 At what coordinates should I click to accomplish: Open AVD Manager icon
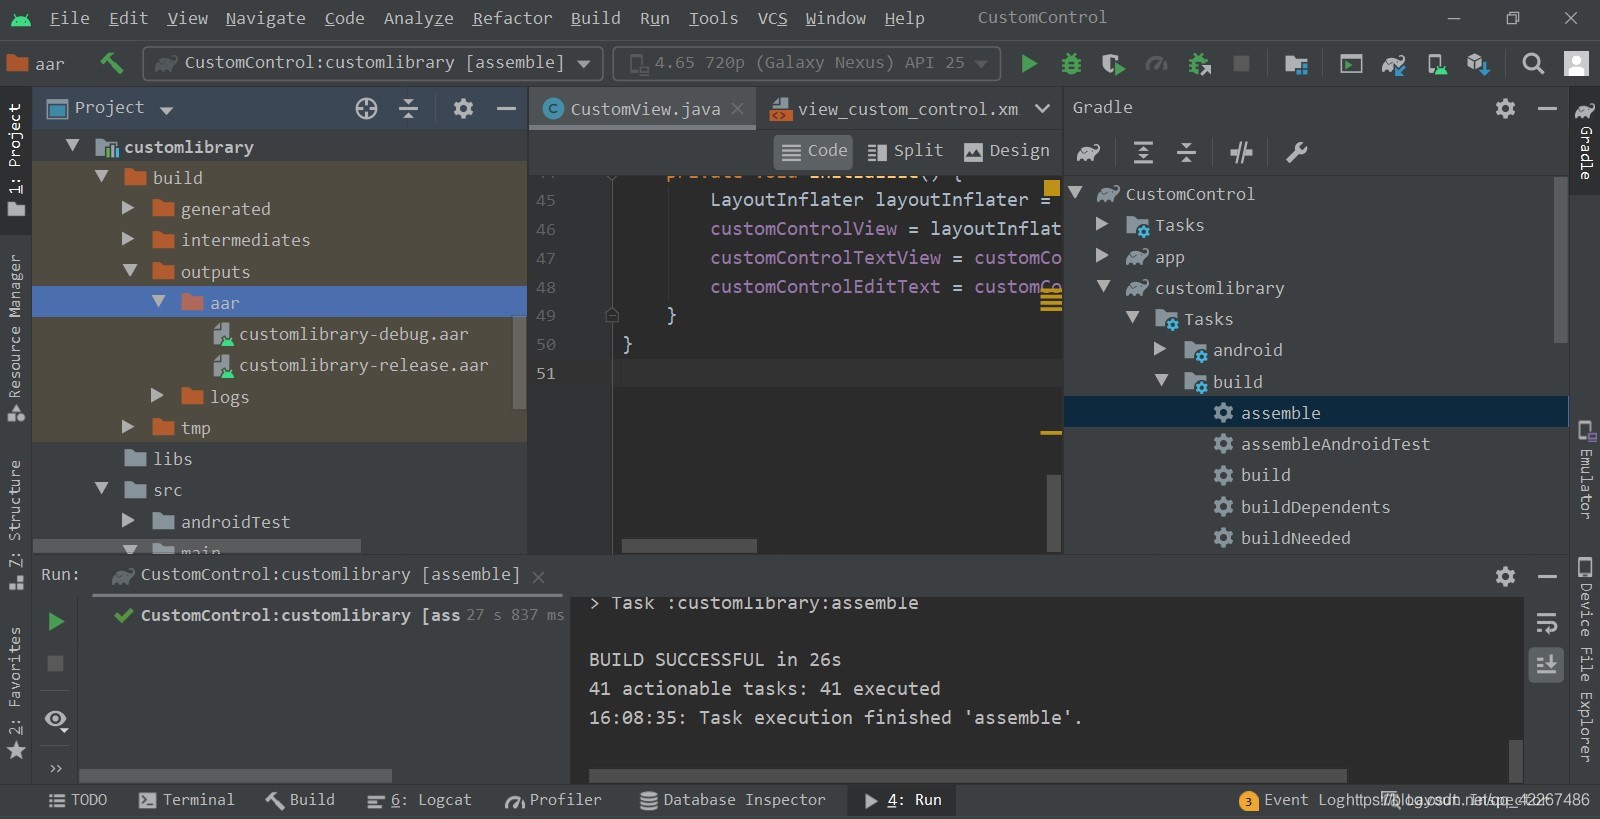pos(1436,64)
